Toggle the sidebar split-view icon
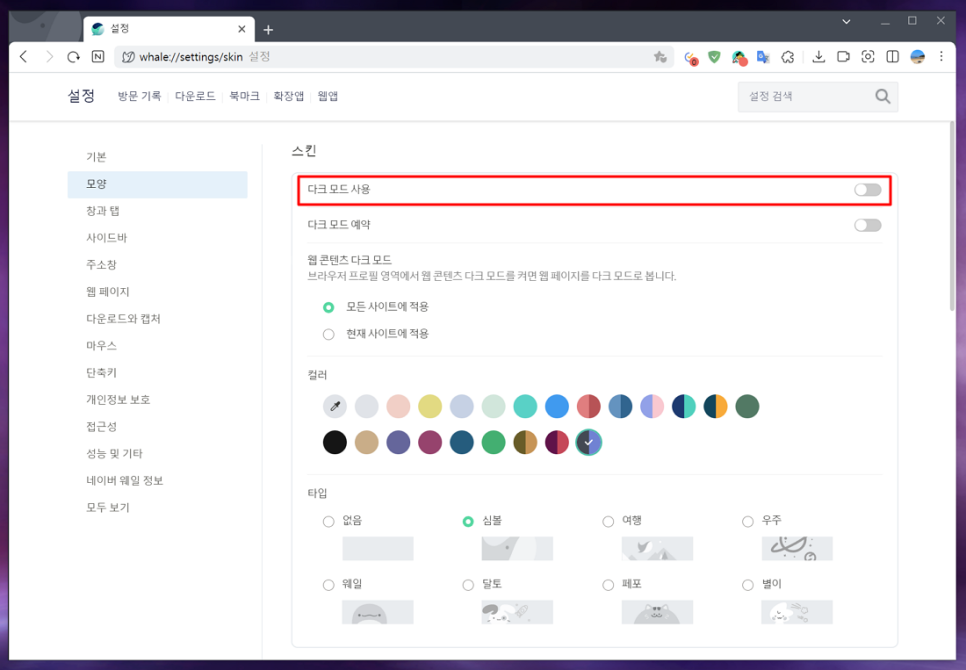 pyautogui.click(x=892, y=57)
